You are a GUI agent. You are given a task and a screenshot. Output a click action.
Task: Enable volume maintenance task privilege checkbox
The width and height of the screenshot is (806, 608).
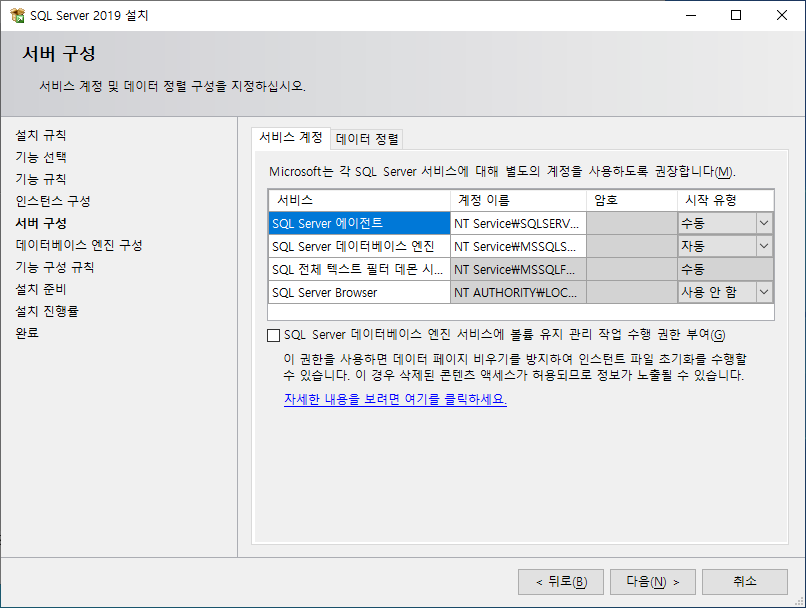pyautogui.click(x=273, y=336)
